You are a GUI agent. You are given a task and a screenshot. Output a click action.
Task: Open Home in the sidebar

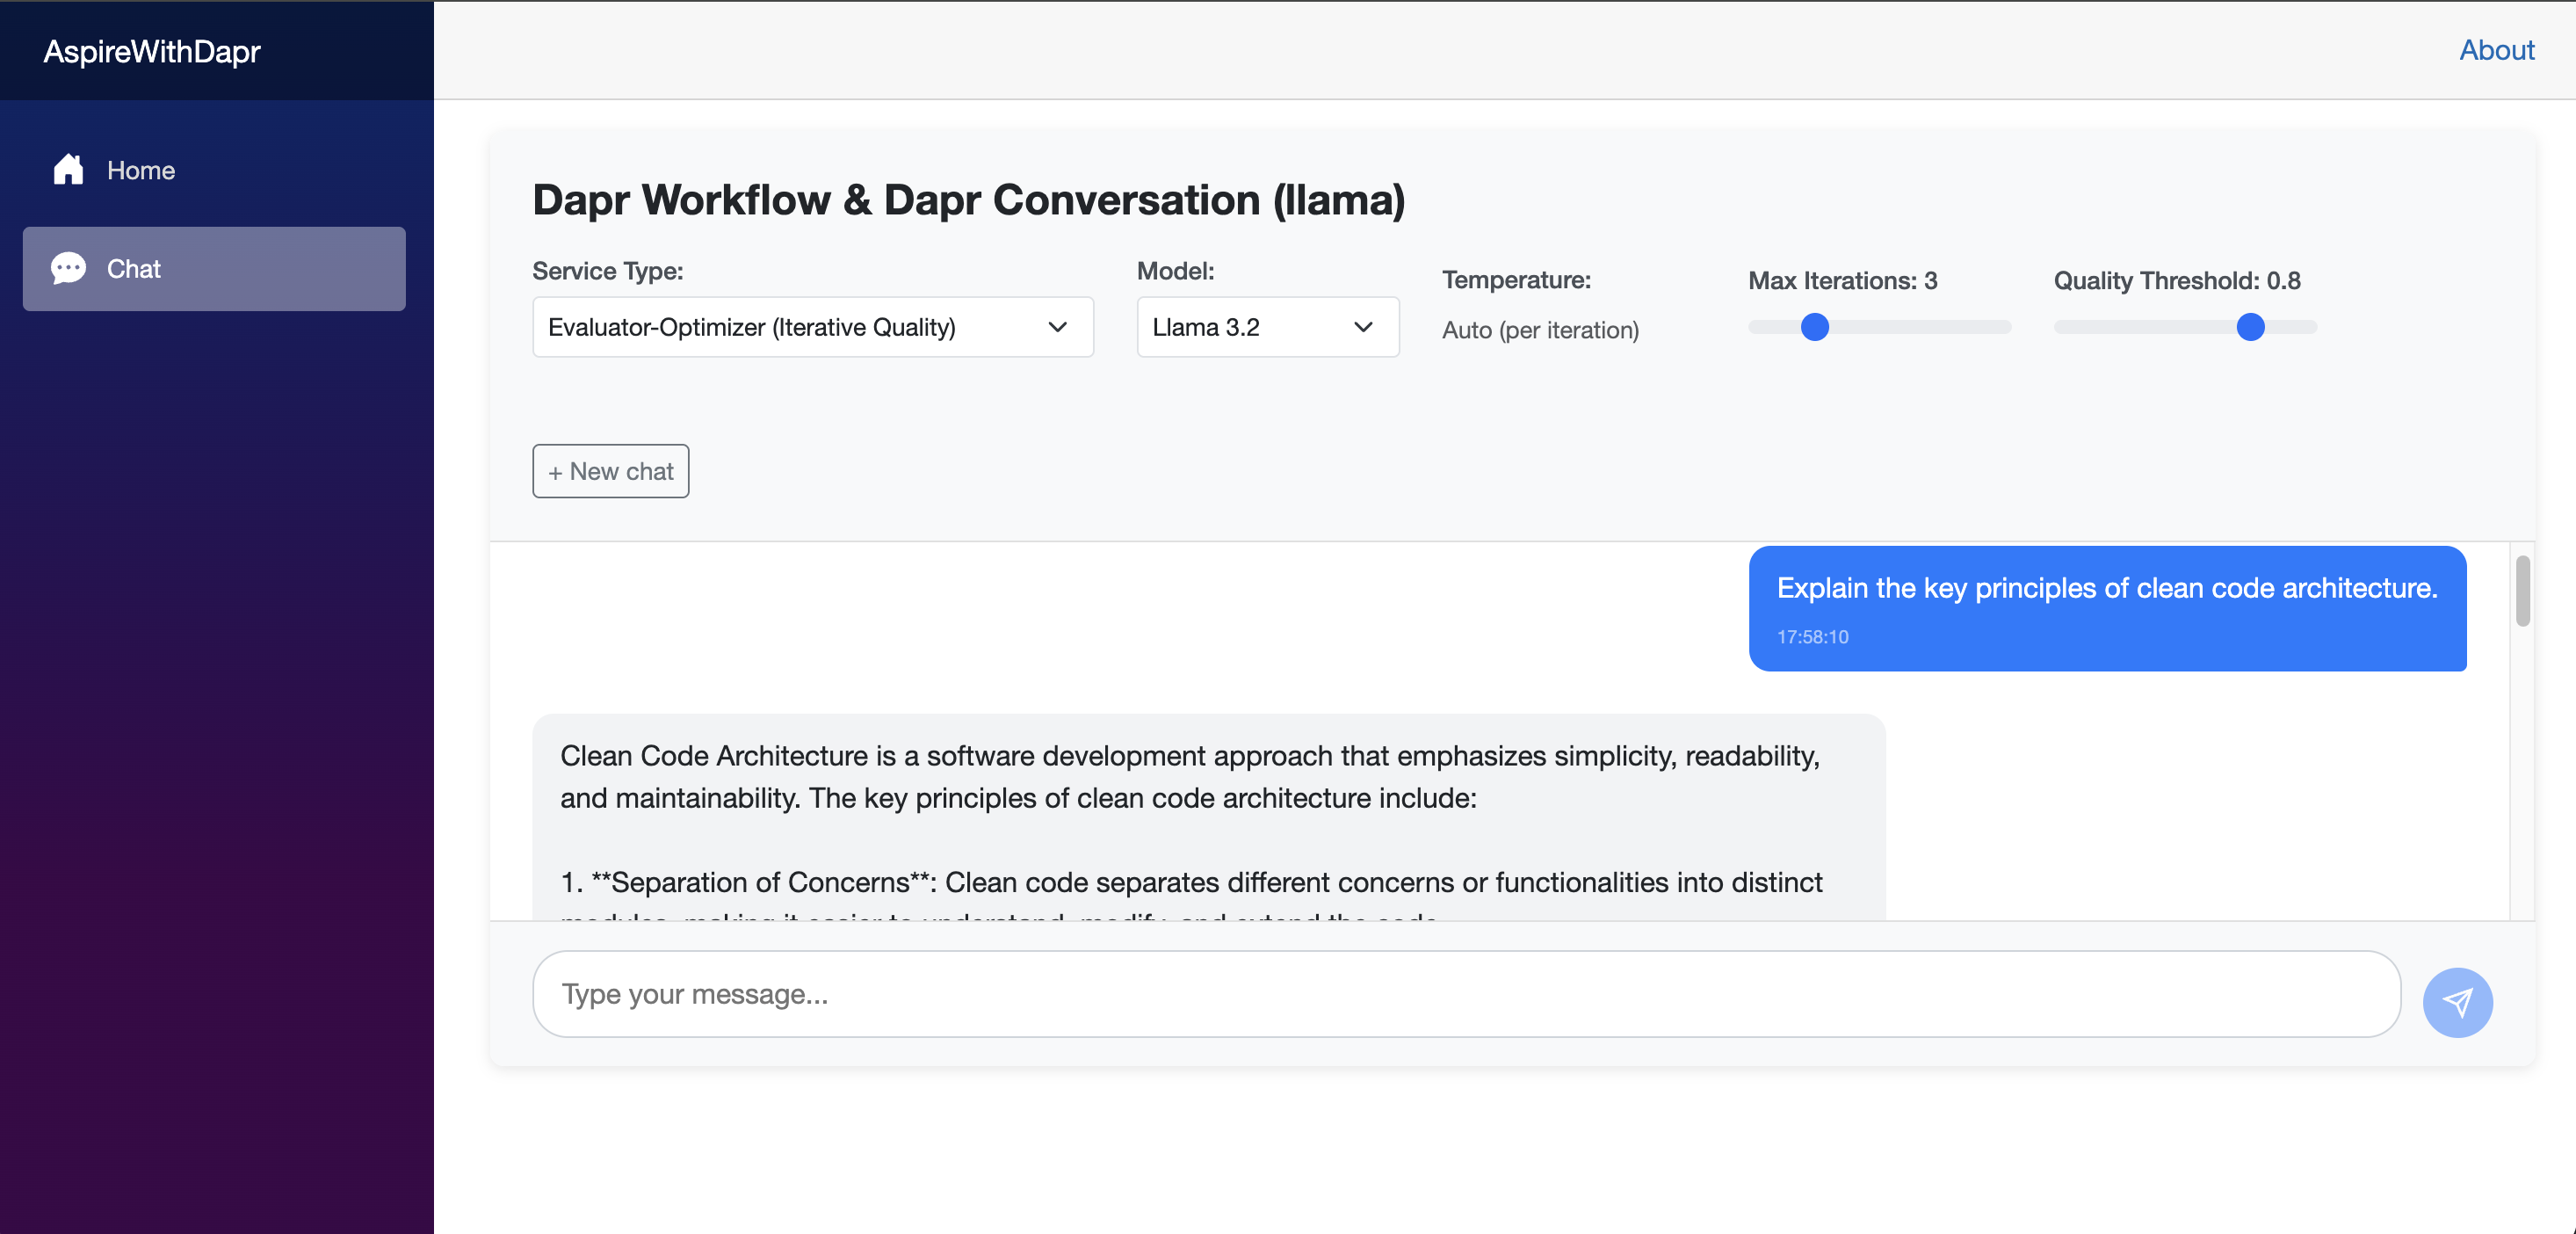(x=140, y=170)
